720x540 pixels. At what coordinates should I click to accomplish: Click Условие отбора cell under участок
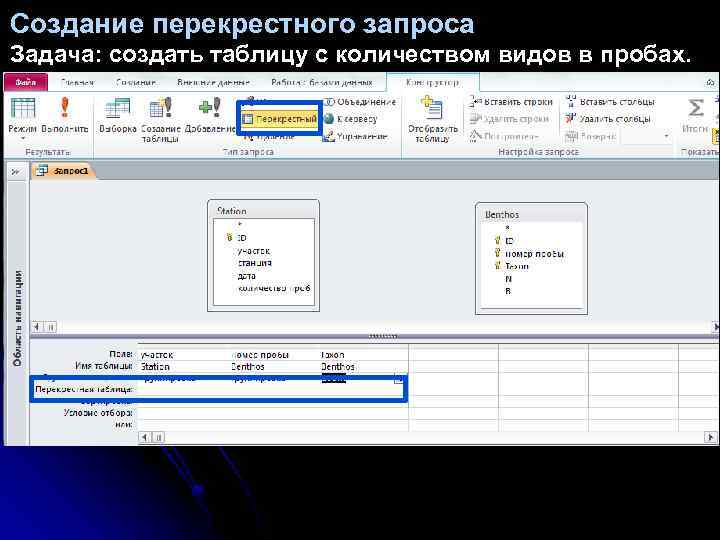click(183, 413)
